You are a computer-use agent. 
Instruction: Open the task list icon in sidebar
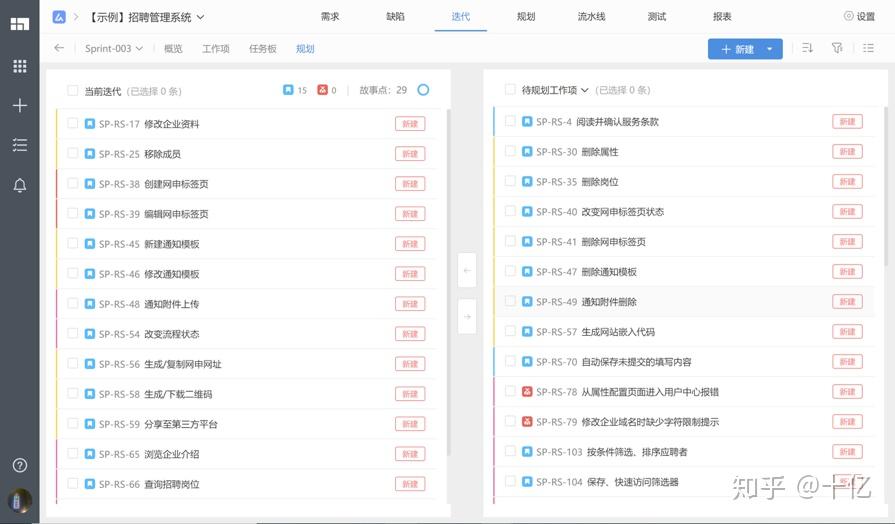[x=19, y=144]
